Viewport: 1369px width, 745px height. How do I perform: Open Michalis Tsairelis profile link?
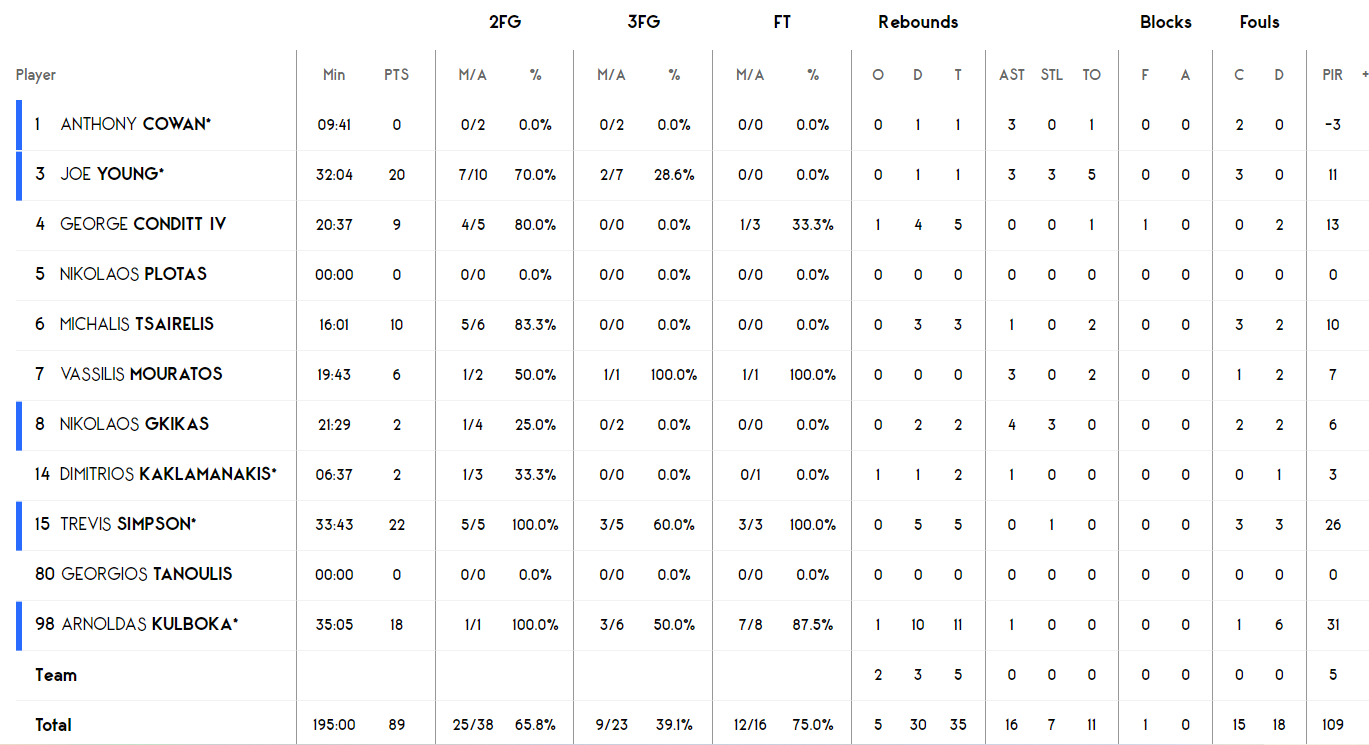(136, 324)
